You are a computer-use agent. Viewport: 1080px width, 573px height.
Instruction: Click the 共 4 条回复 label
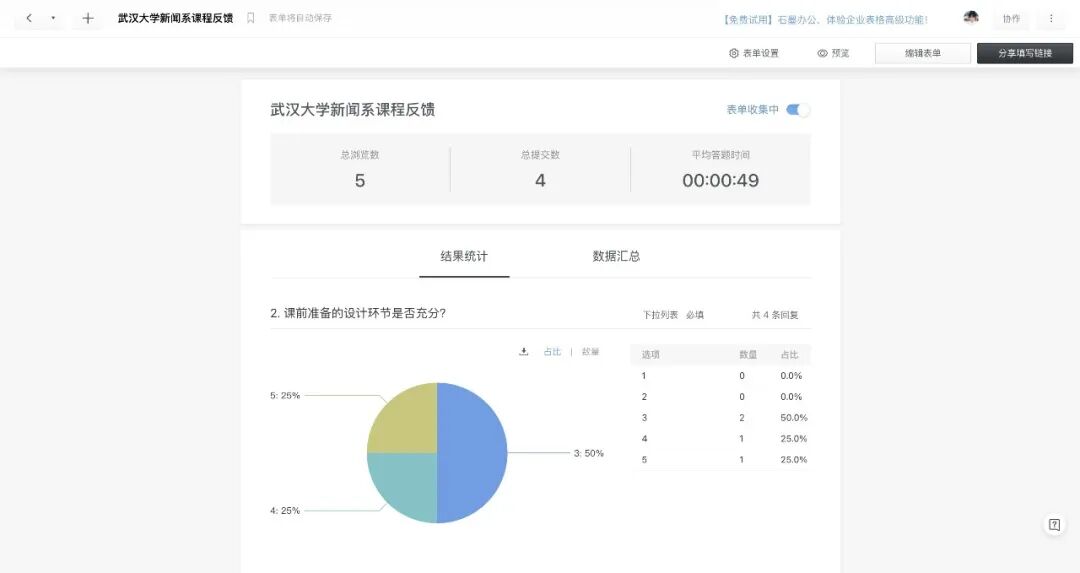pyautogui.click(x=775, y=315)
